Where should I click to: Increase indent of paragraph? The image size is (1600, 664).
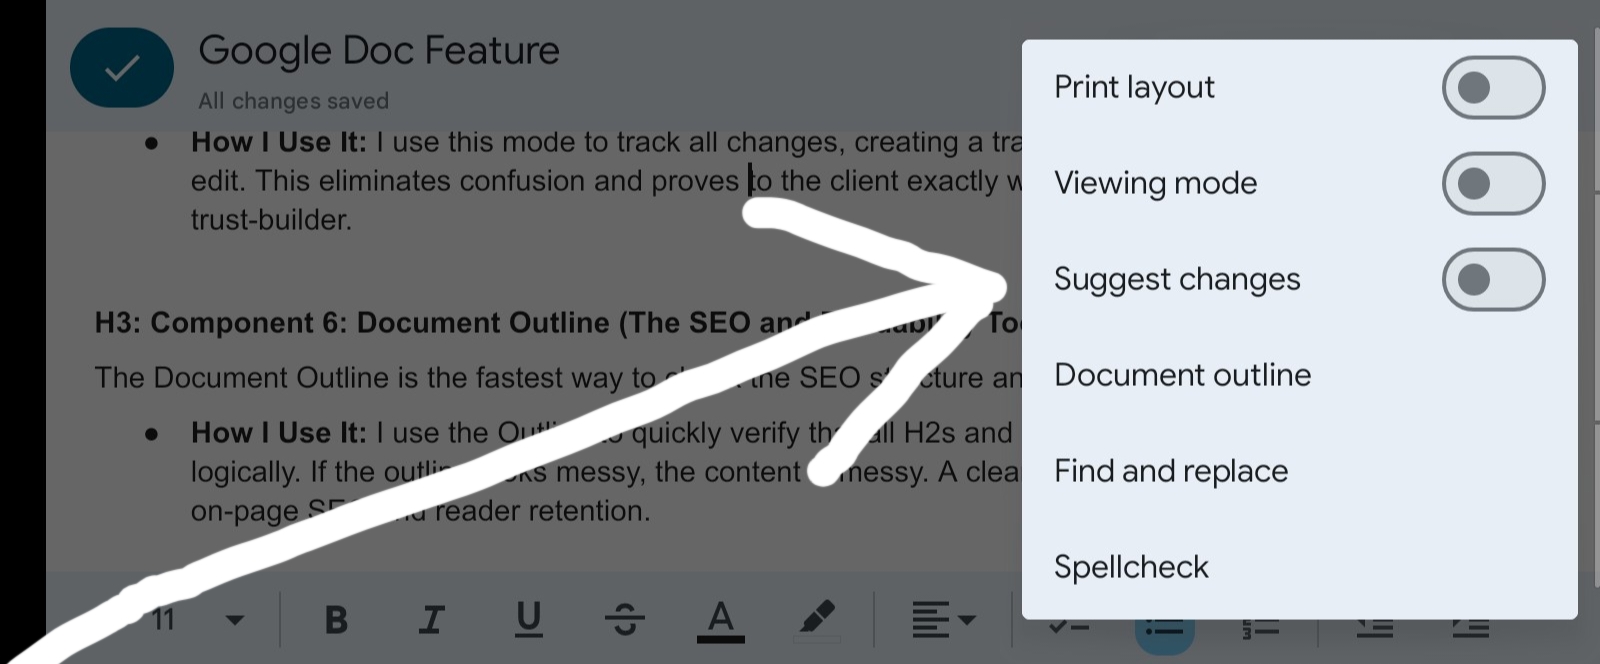[1471, 630]
